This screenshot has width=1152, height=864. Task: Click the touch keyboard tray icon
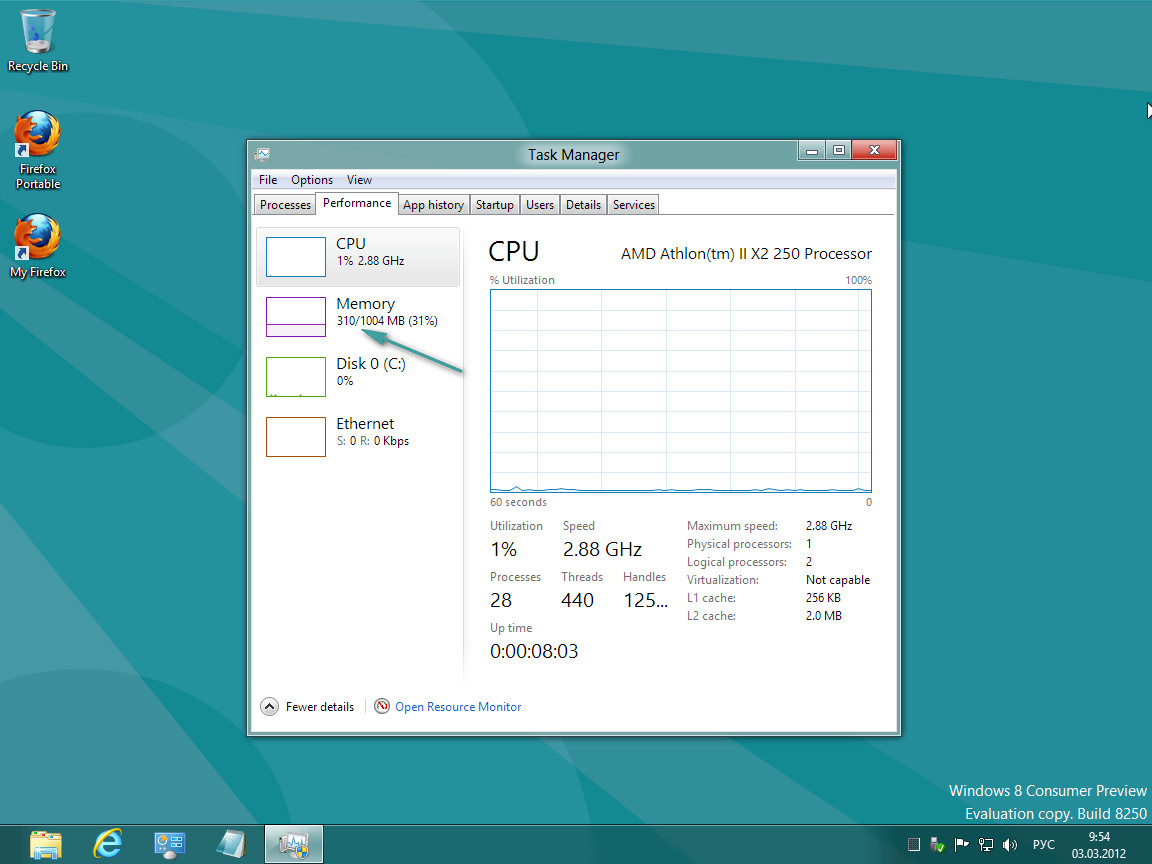[x=913, y=844]
